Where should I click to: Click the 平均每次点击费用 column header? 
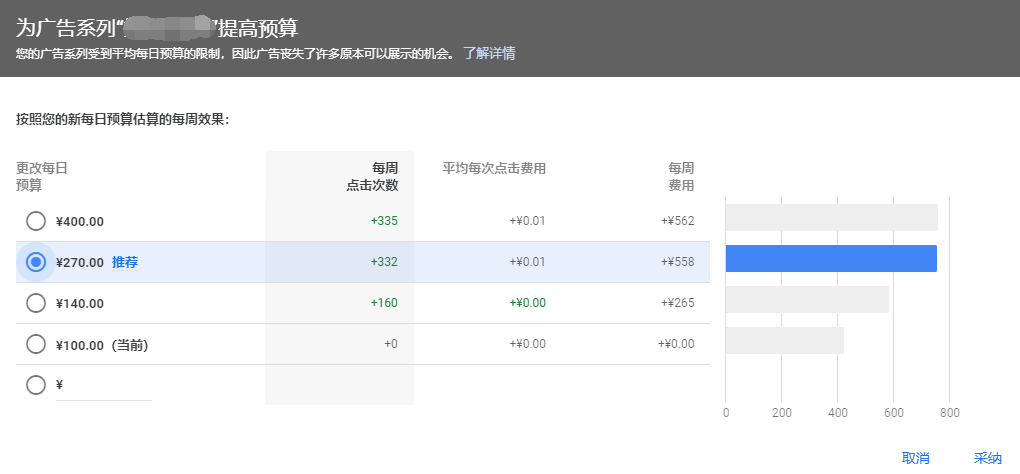(494, 169)
